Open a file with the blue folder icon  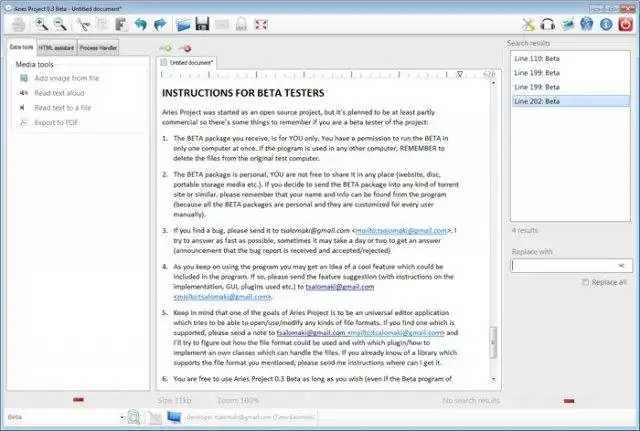[x=183, y=24]
